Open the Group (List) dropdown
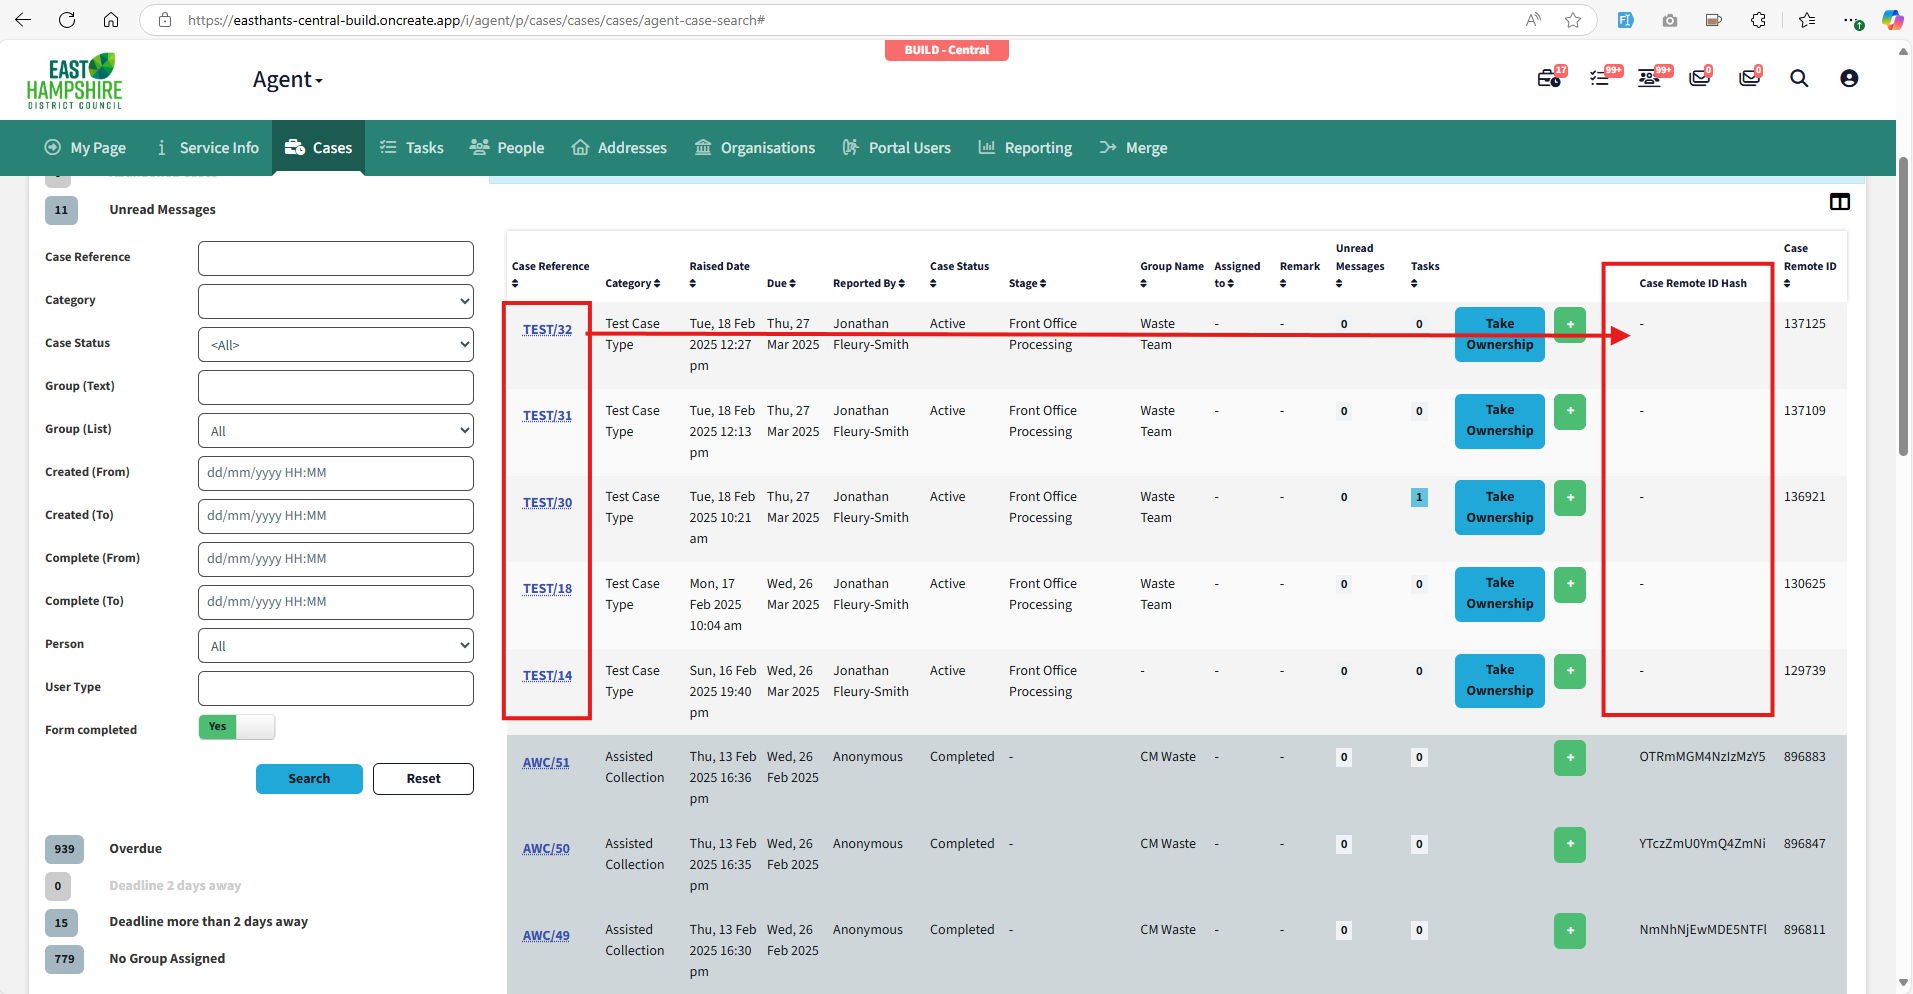Screen dimensions: 1913x994 click(x=336, y=430)
